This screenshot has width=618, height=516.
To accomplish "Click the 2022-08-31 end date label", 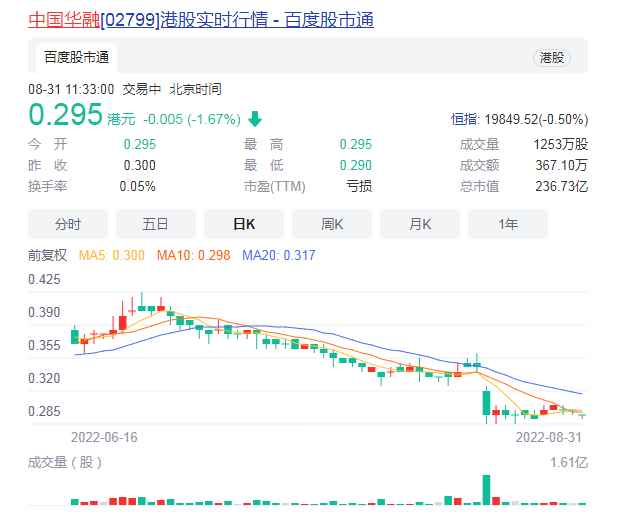I will pos(549,437).
